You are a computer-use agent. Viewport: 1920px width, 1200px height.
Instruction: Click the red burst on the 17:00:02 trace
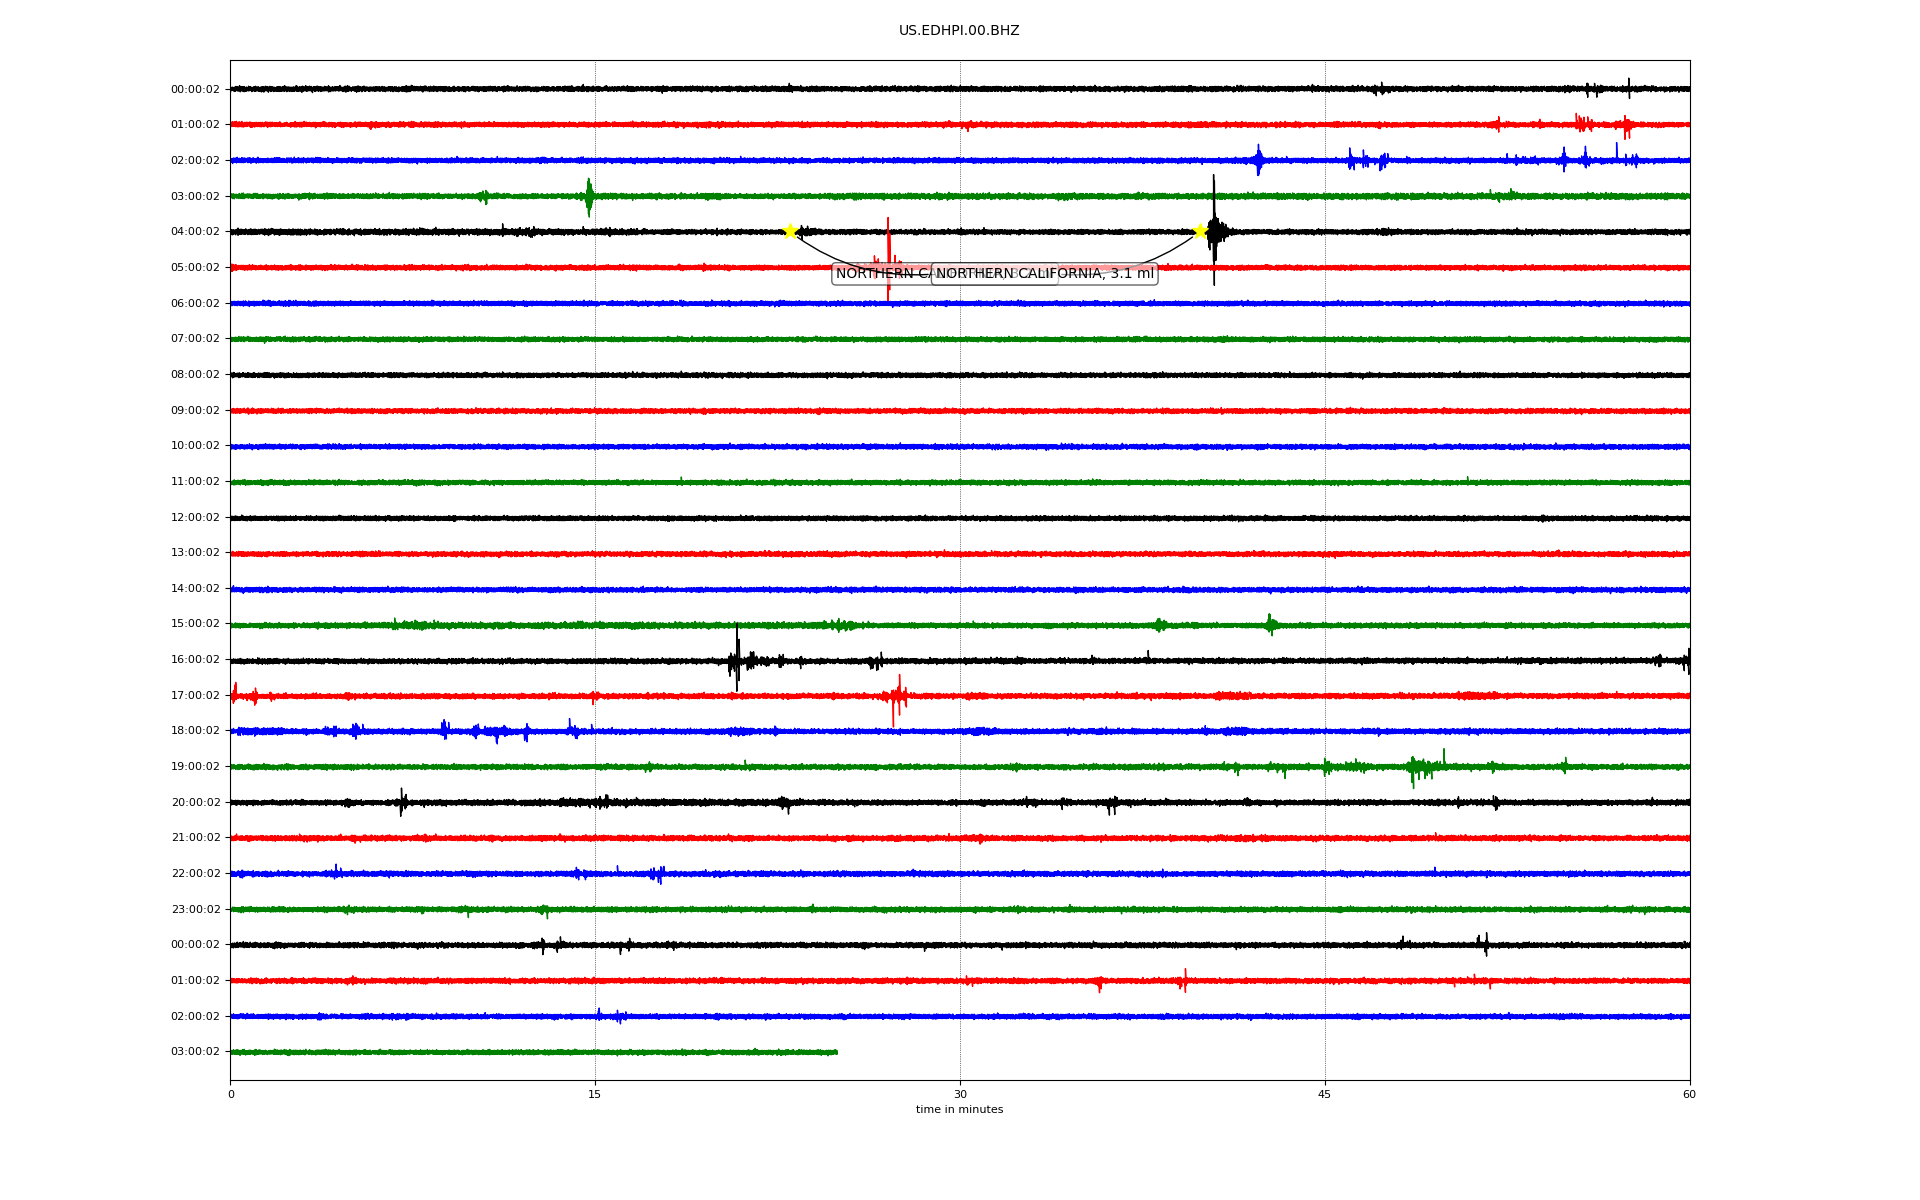tap(897, 696)
